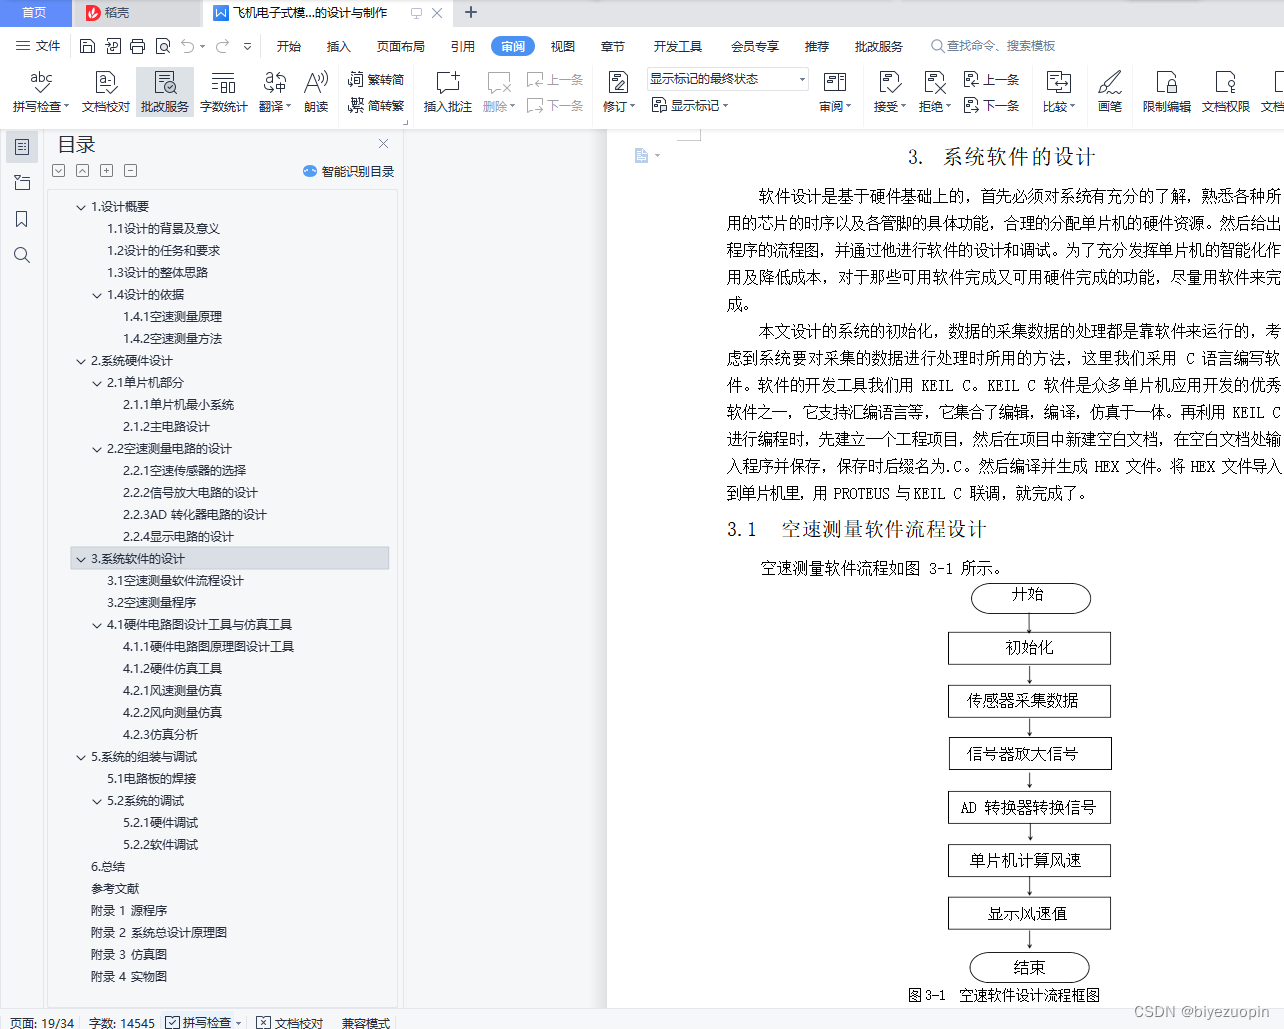Convert to traditional Chinese (繁转简)
Image resolution: width=1284 pixels, height=1029 pixels.
[376, 79]
